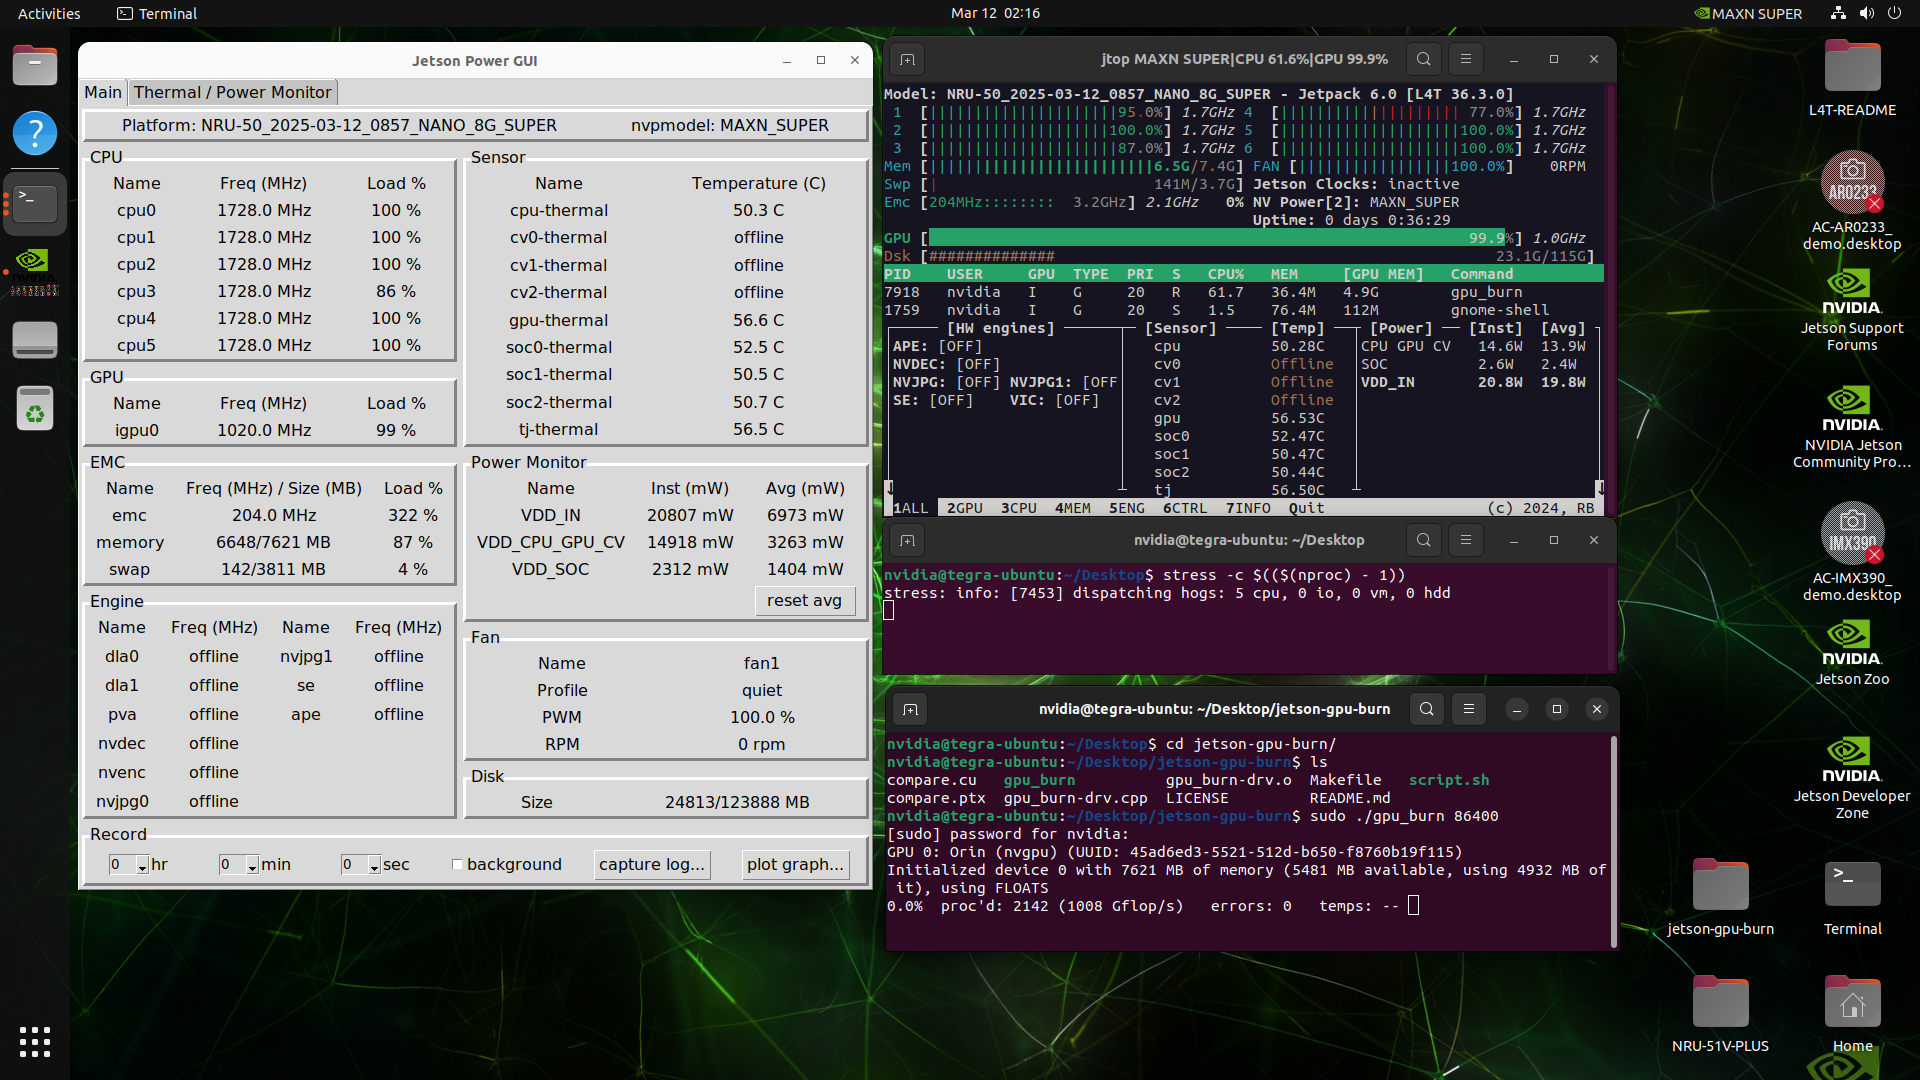Open Files manager from the dock
Viewport: 1920px width, 1080px height.
pos(35,67)
